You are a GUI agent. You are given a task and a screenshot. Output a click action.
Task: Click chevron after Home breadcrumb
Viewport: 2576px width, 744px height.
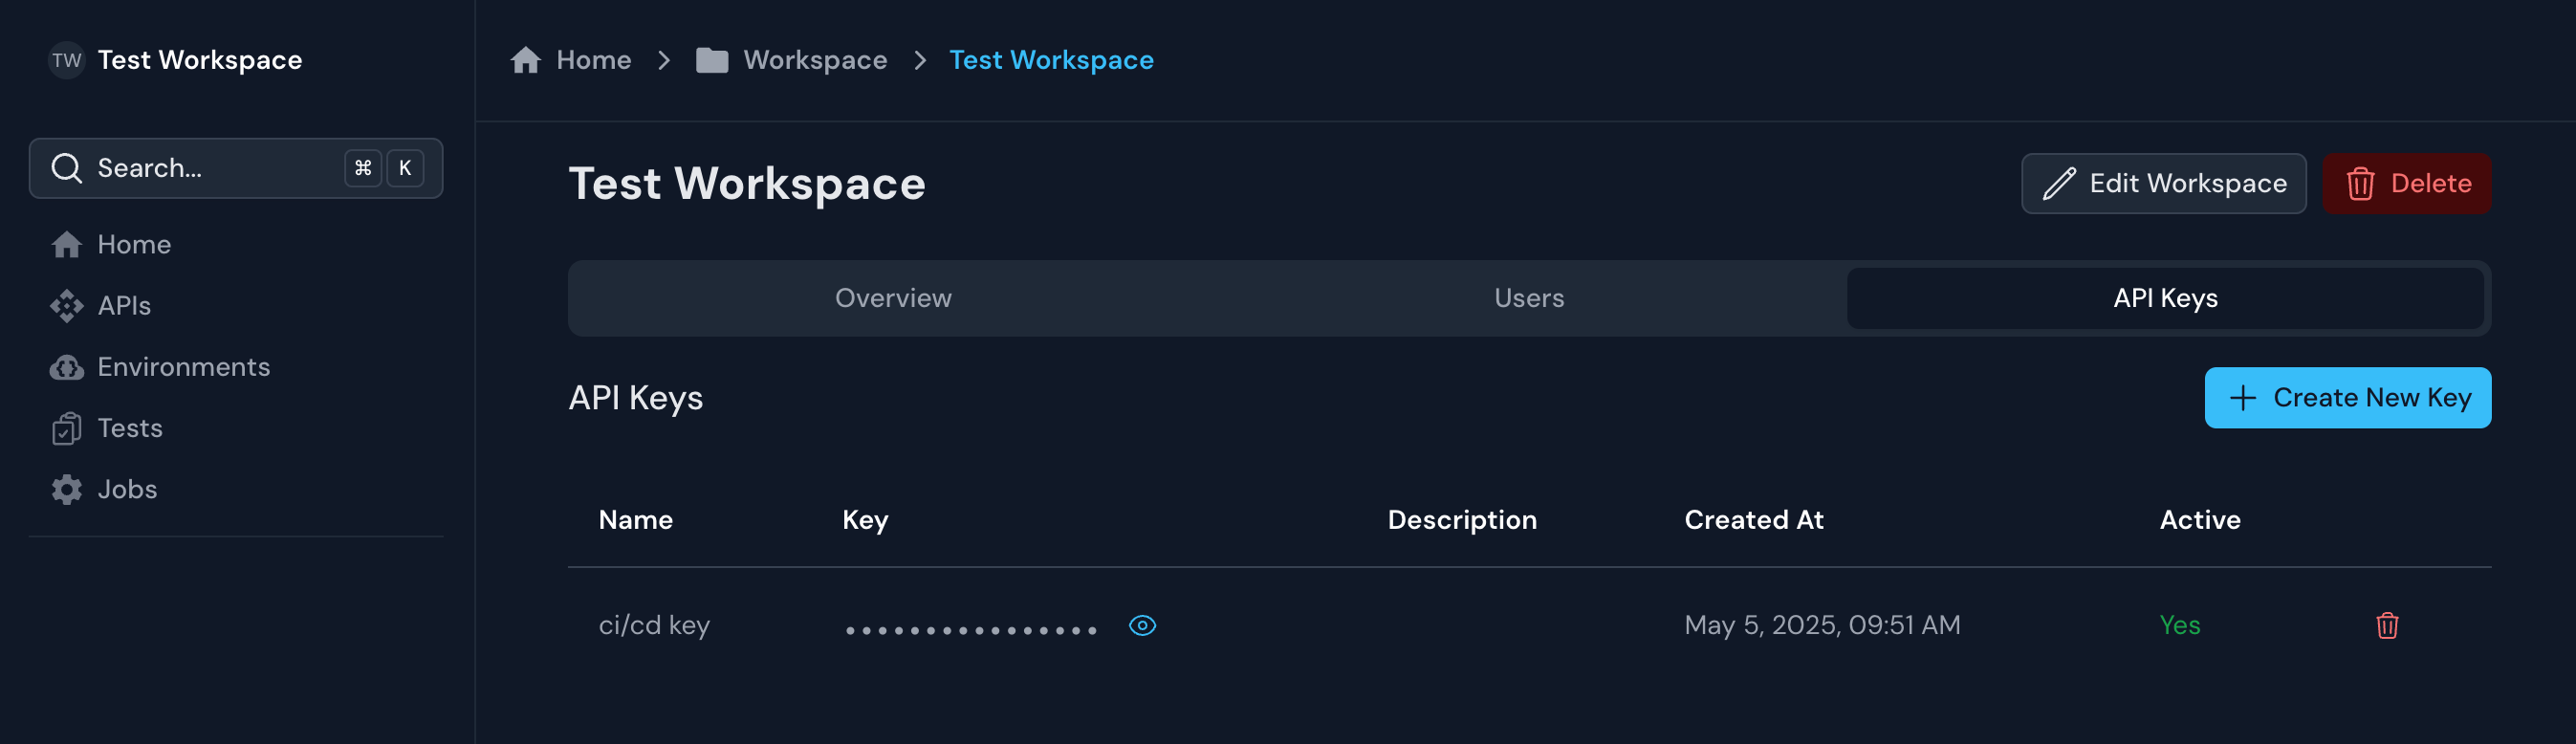(x=664, y=60)
